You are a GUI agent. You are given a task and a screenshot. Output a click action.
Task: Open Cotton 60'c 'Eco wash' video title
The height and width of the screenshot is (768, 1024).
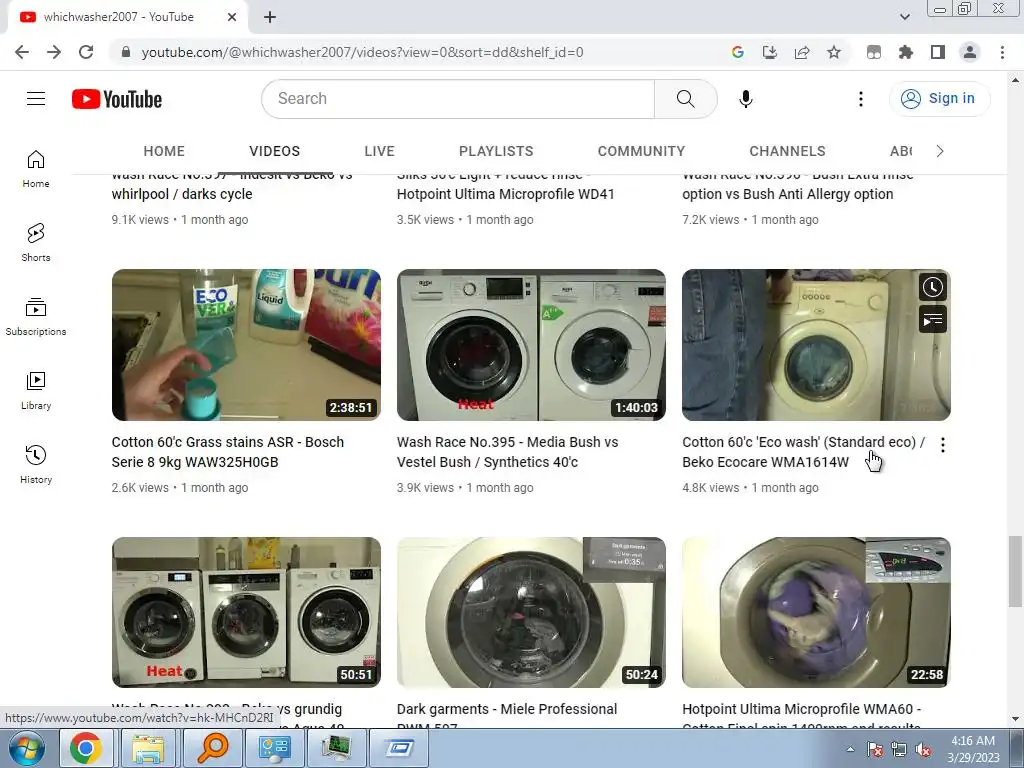click(x=803, y=452)
